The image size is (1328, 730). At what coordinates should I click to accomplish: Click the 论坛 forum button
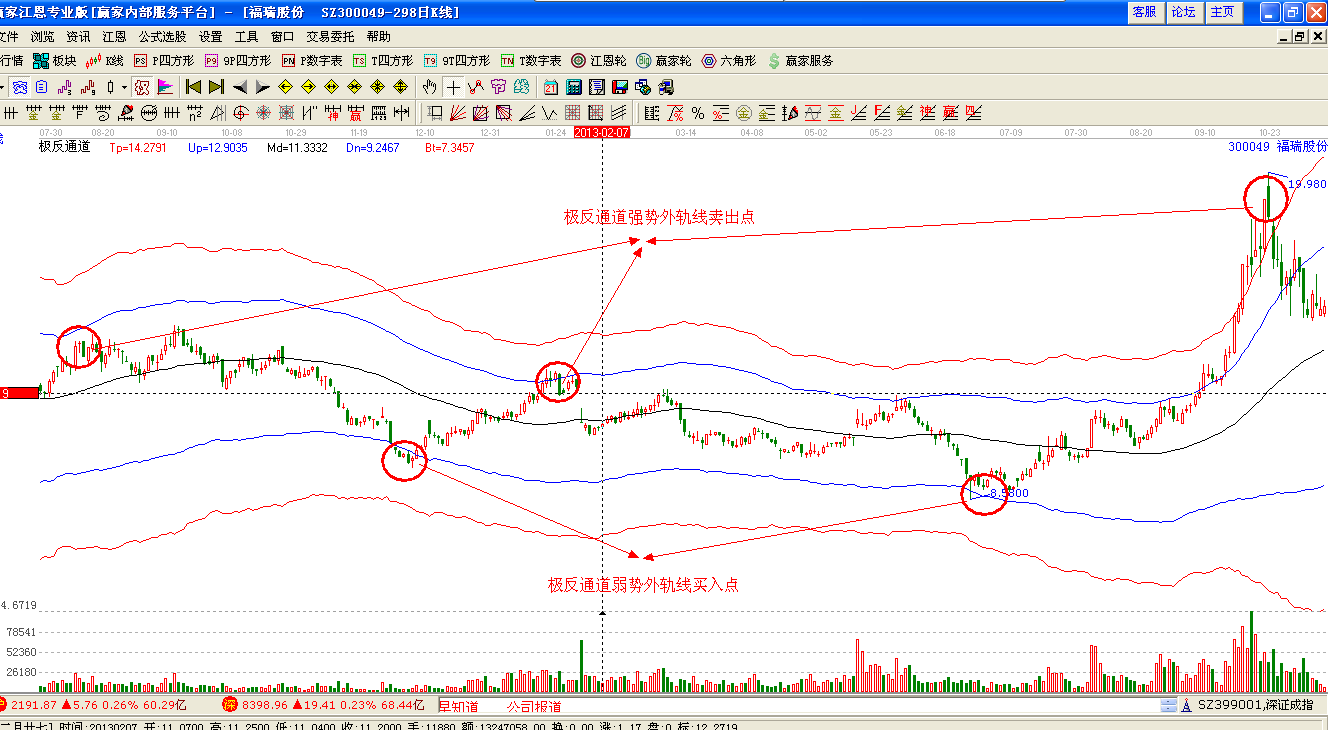coord(1183,12)
